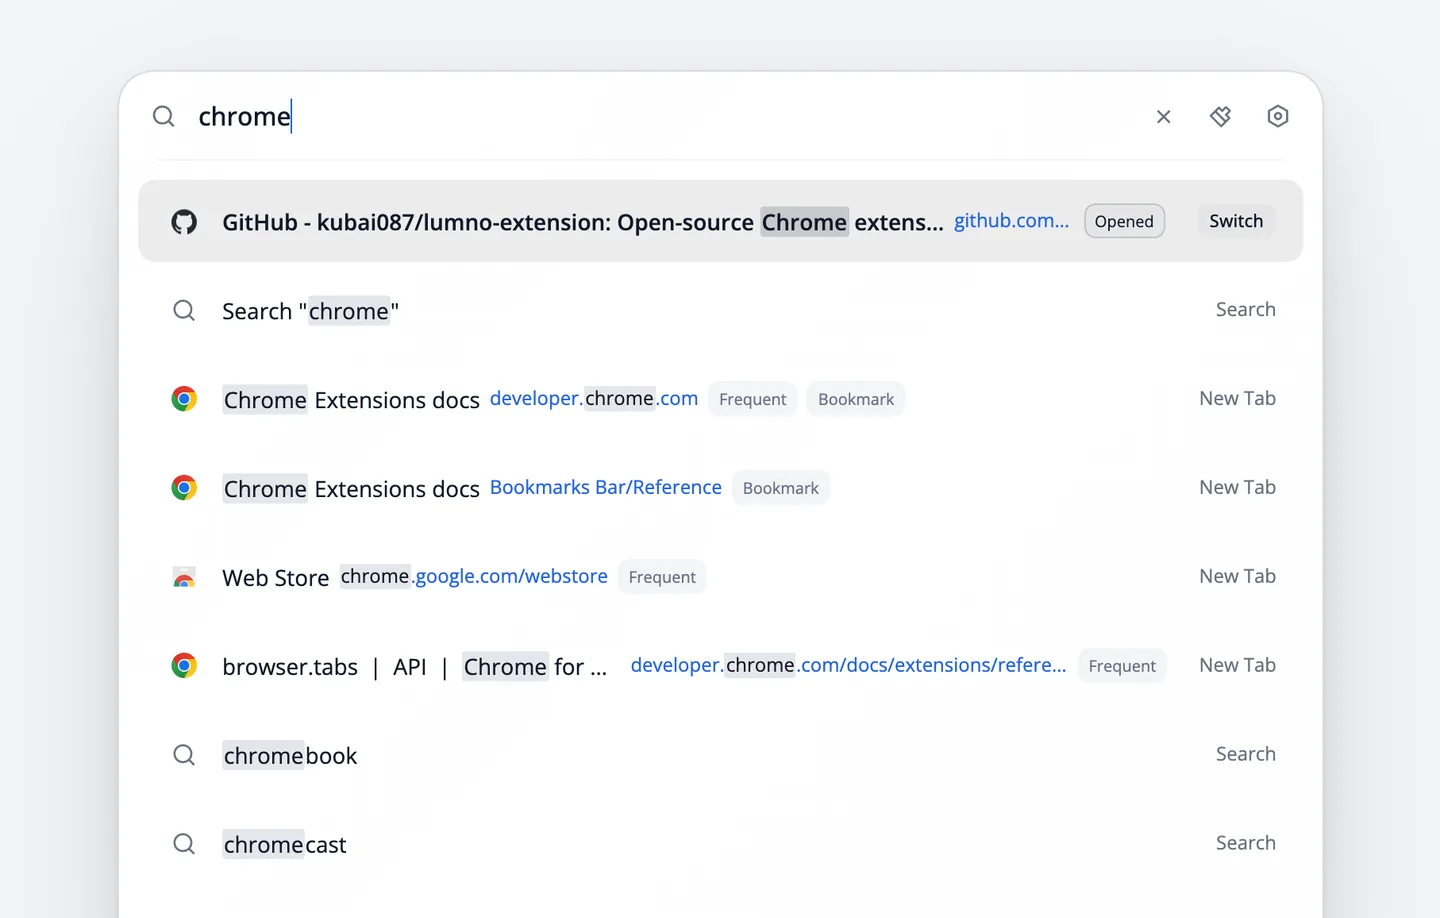Click Bookmark tag beside Bookmarks Bar/Reference

781,488
